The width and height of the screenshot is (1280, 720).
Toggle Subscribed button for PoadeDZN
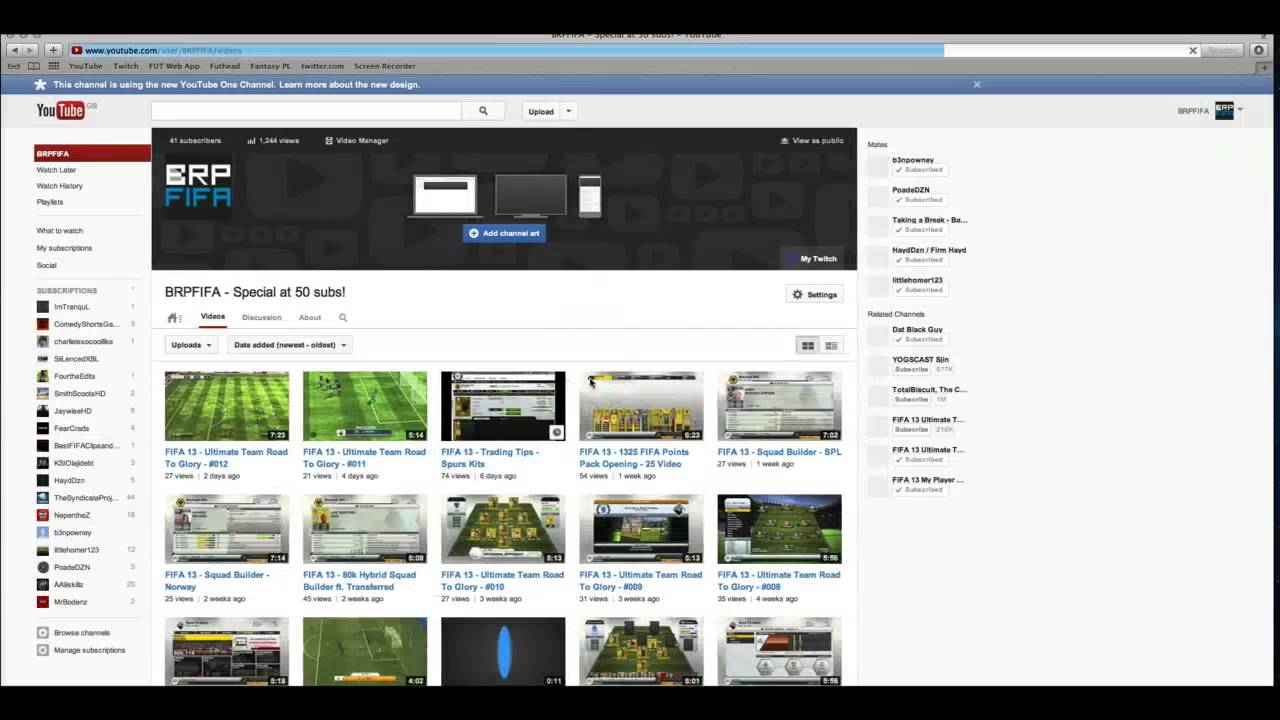click(919, 200)
